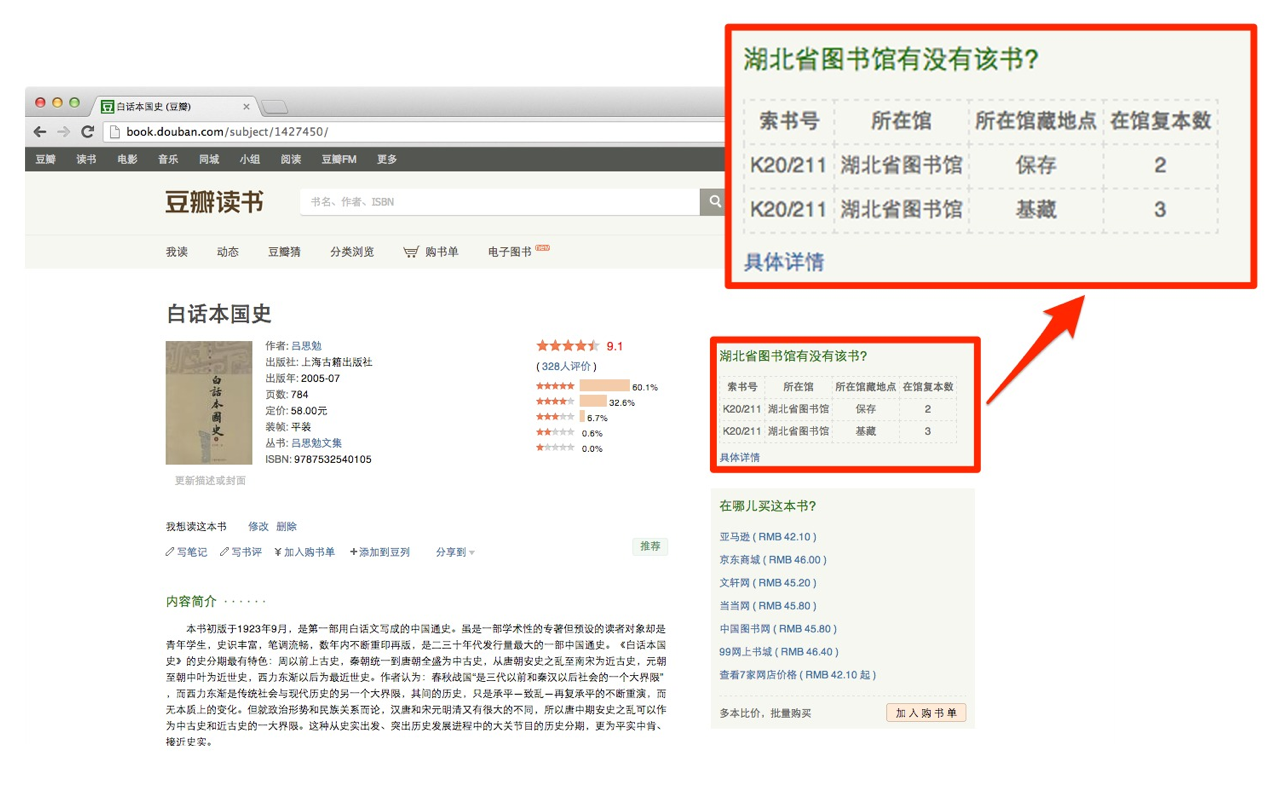Click the 推荐 button
This screenshot has width=1280, height=800.
coord(650,546)
